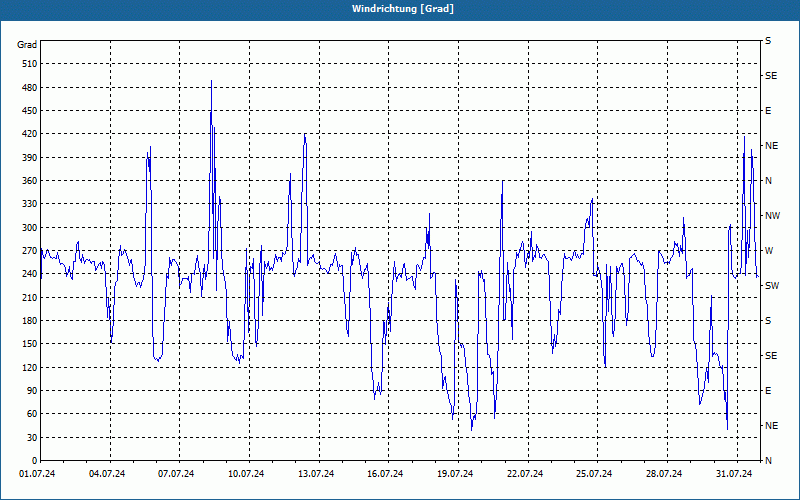The height and width of the screenshot is (500, 800).
Task: Click the date label '07.07.24'
Action: coord(176,474)
